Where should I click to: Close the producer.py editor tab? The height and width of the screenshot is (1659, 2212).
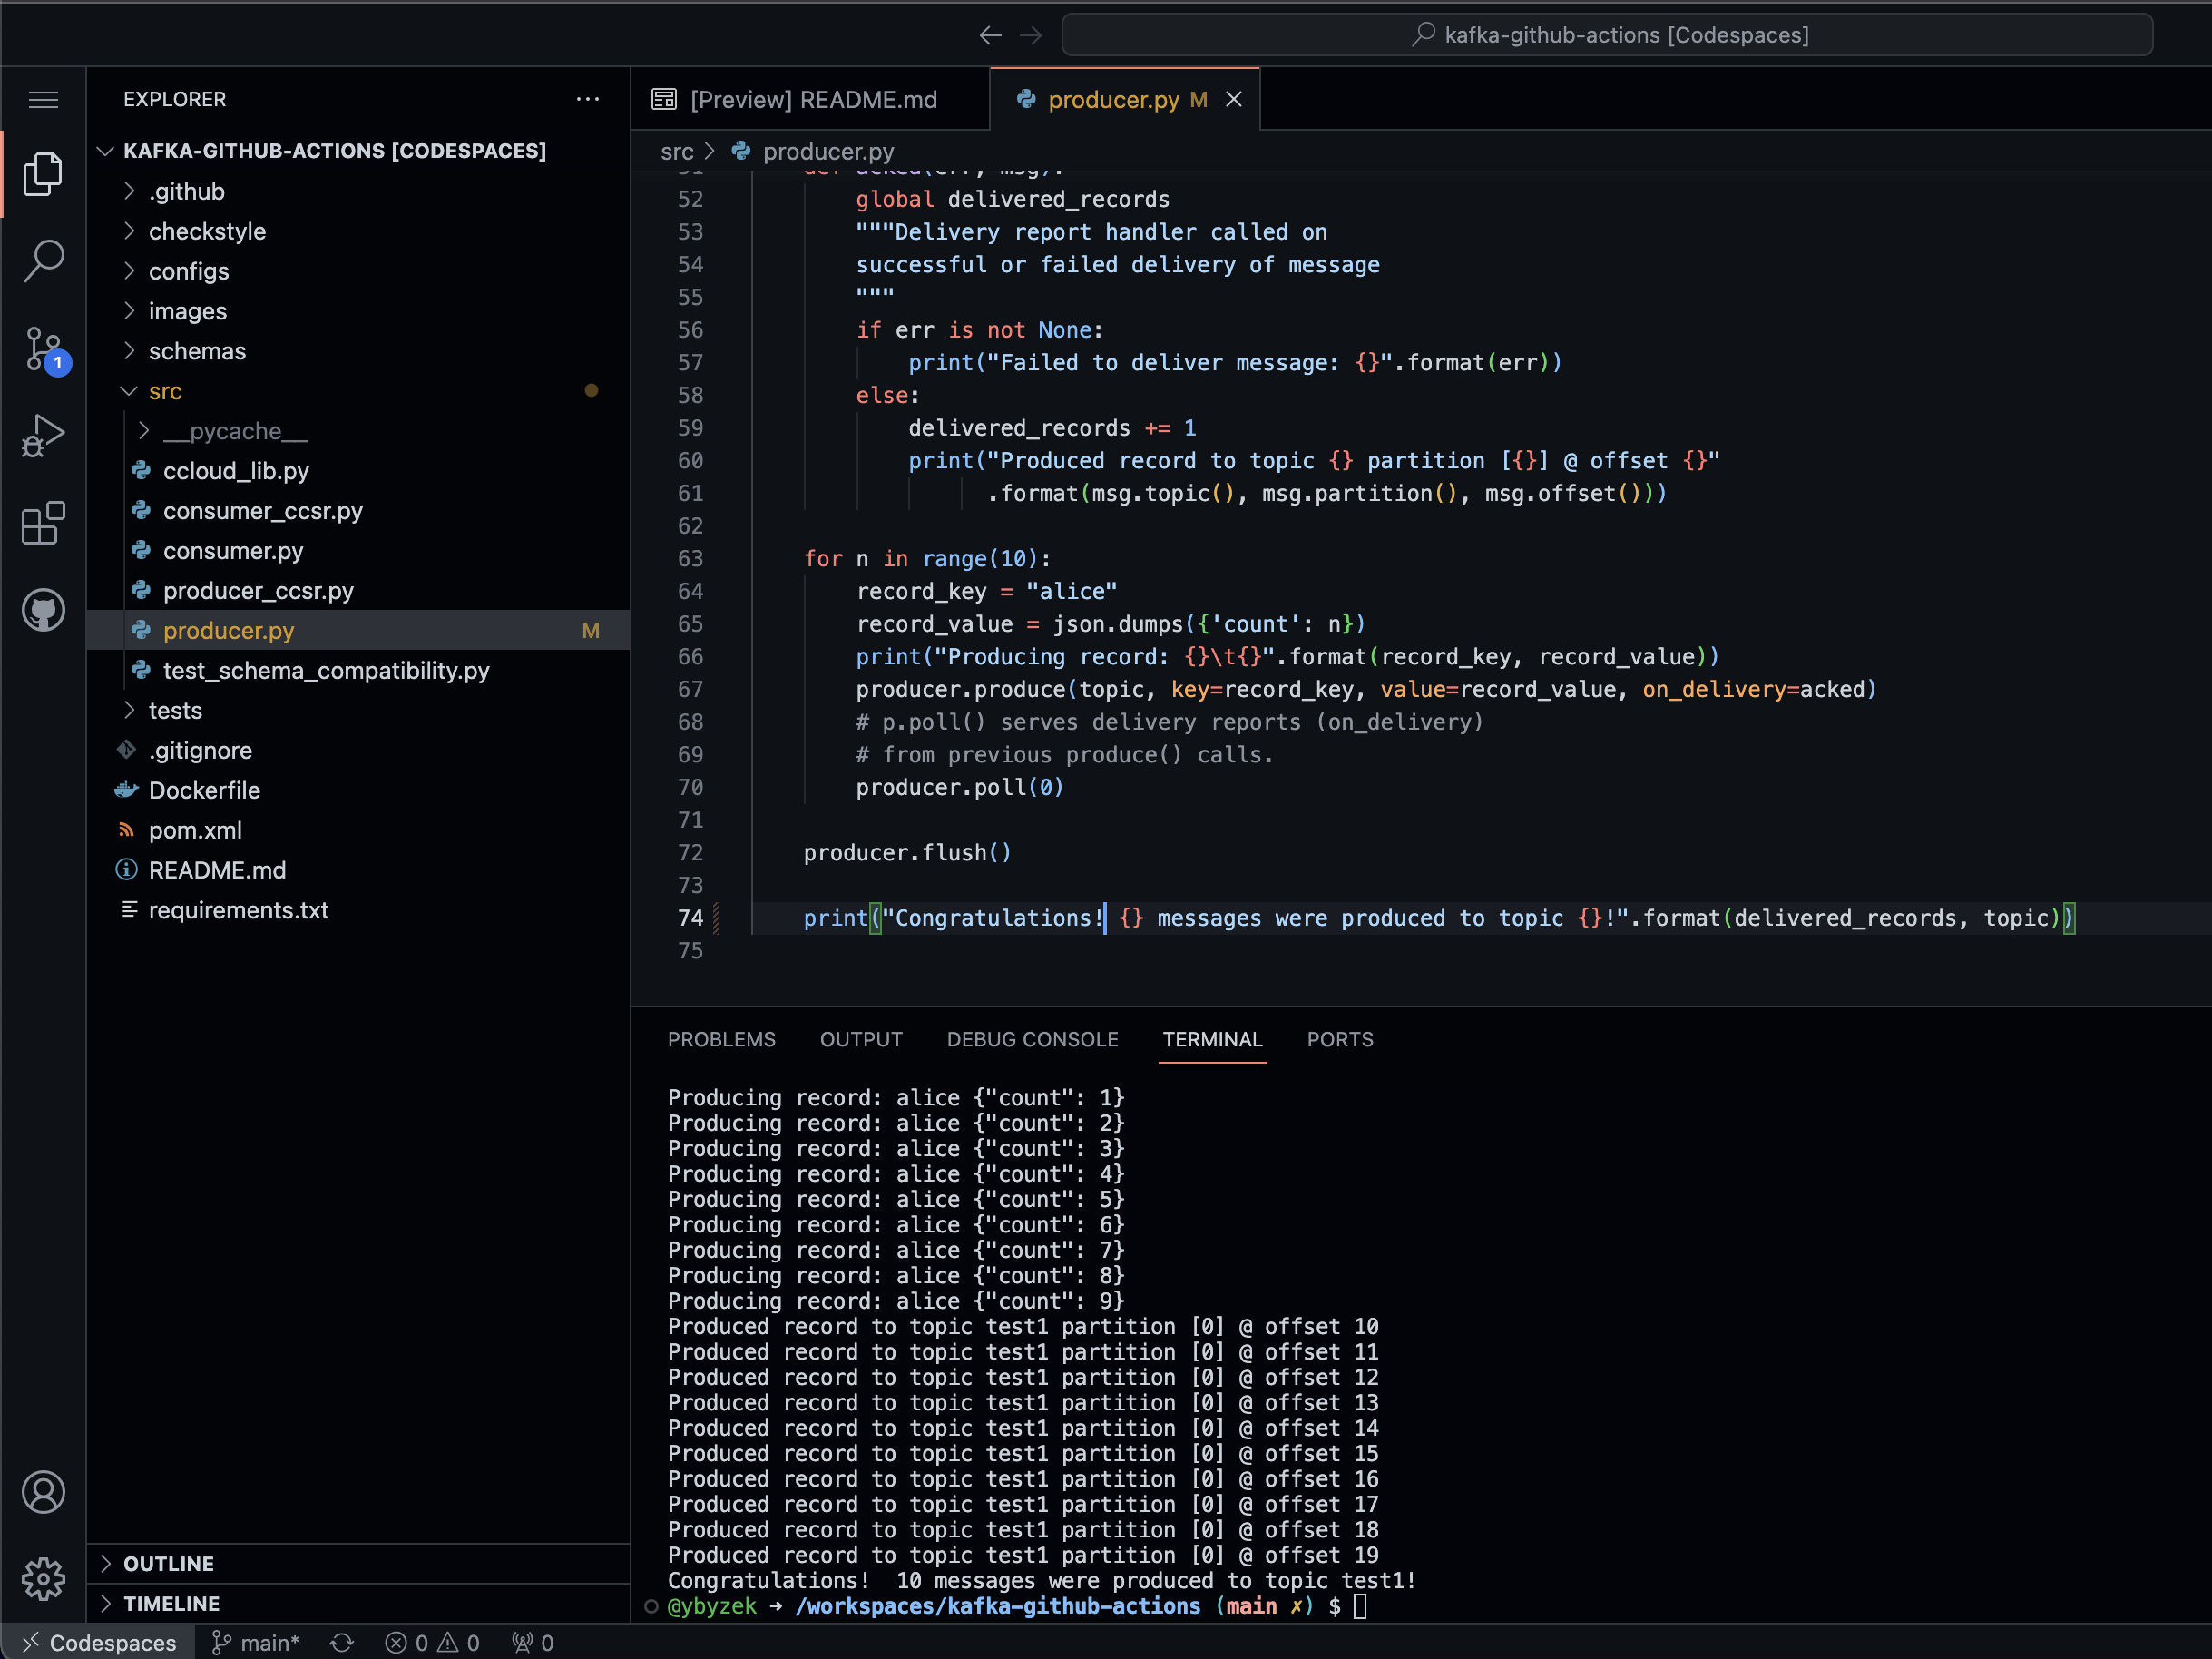[x=1234, y=99]
